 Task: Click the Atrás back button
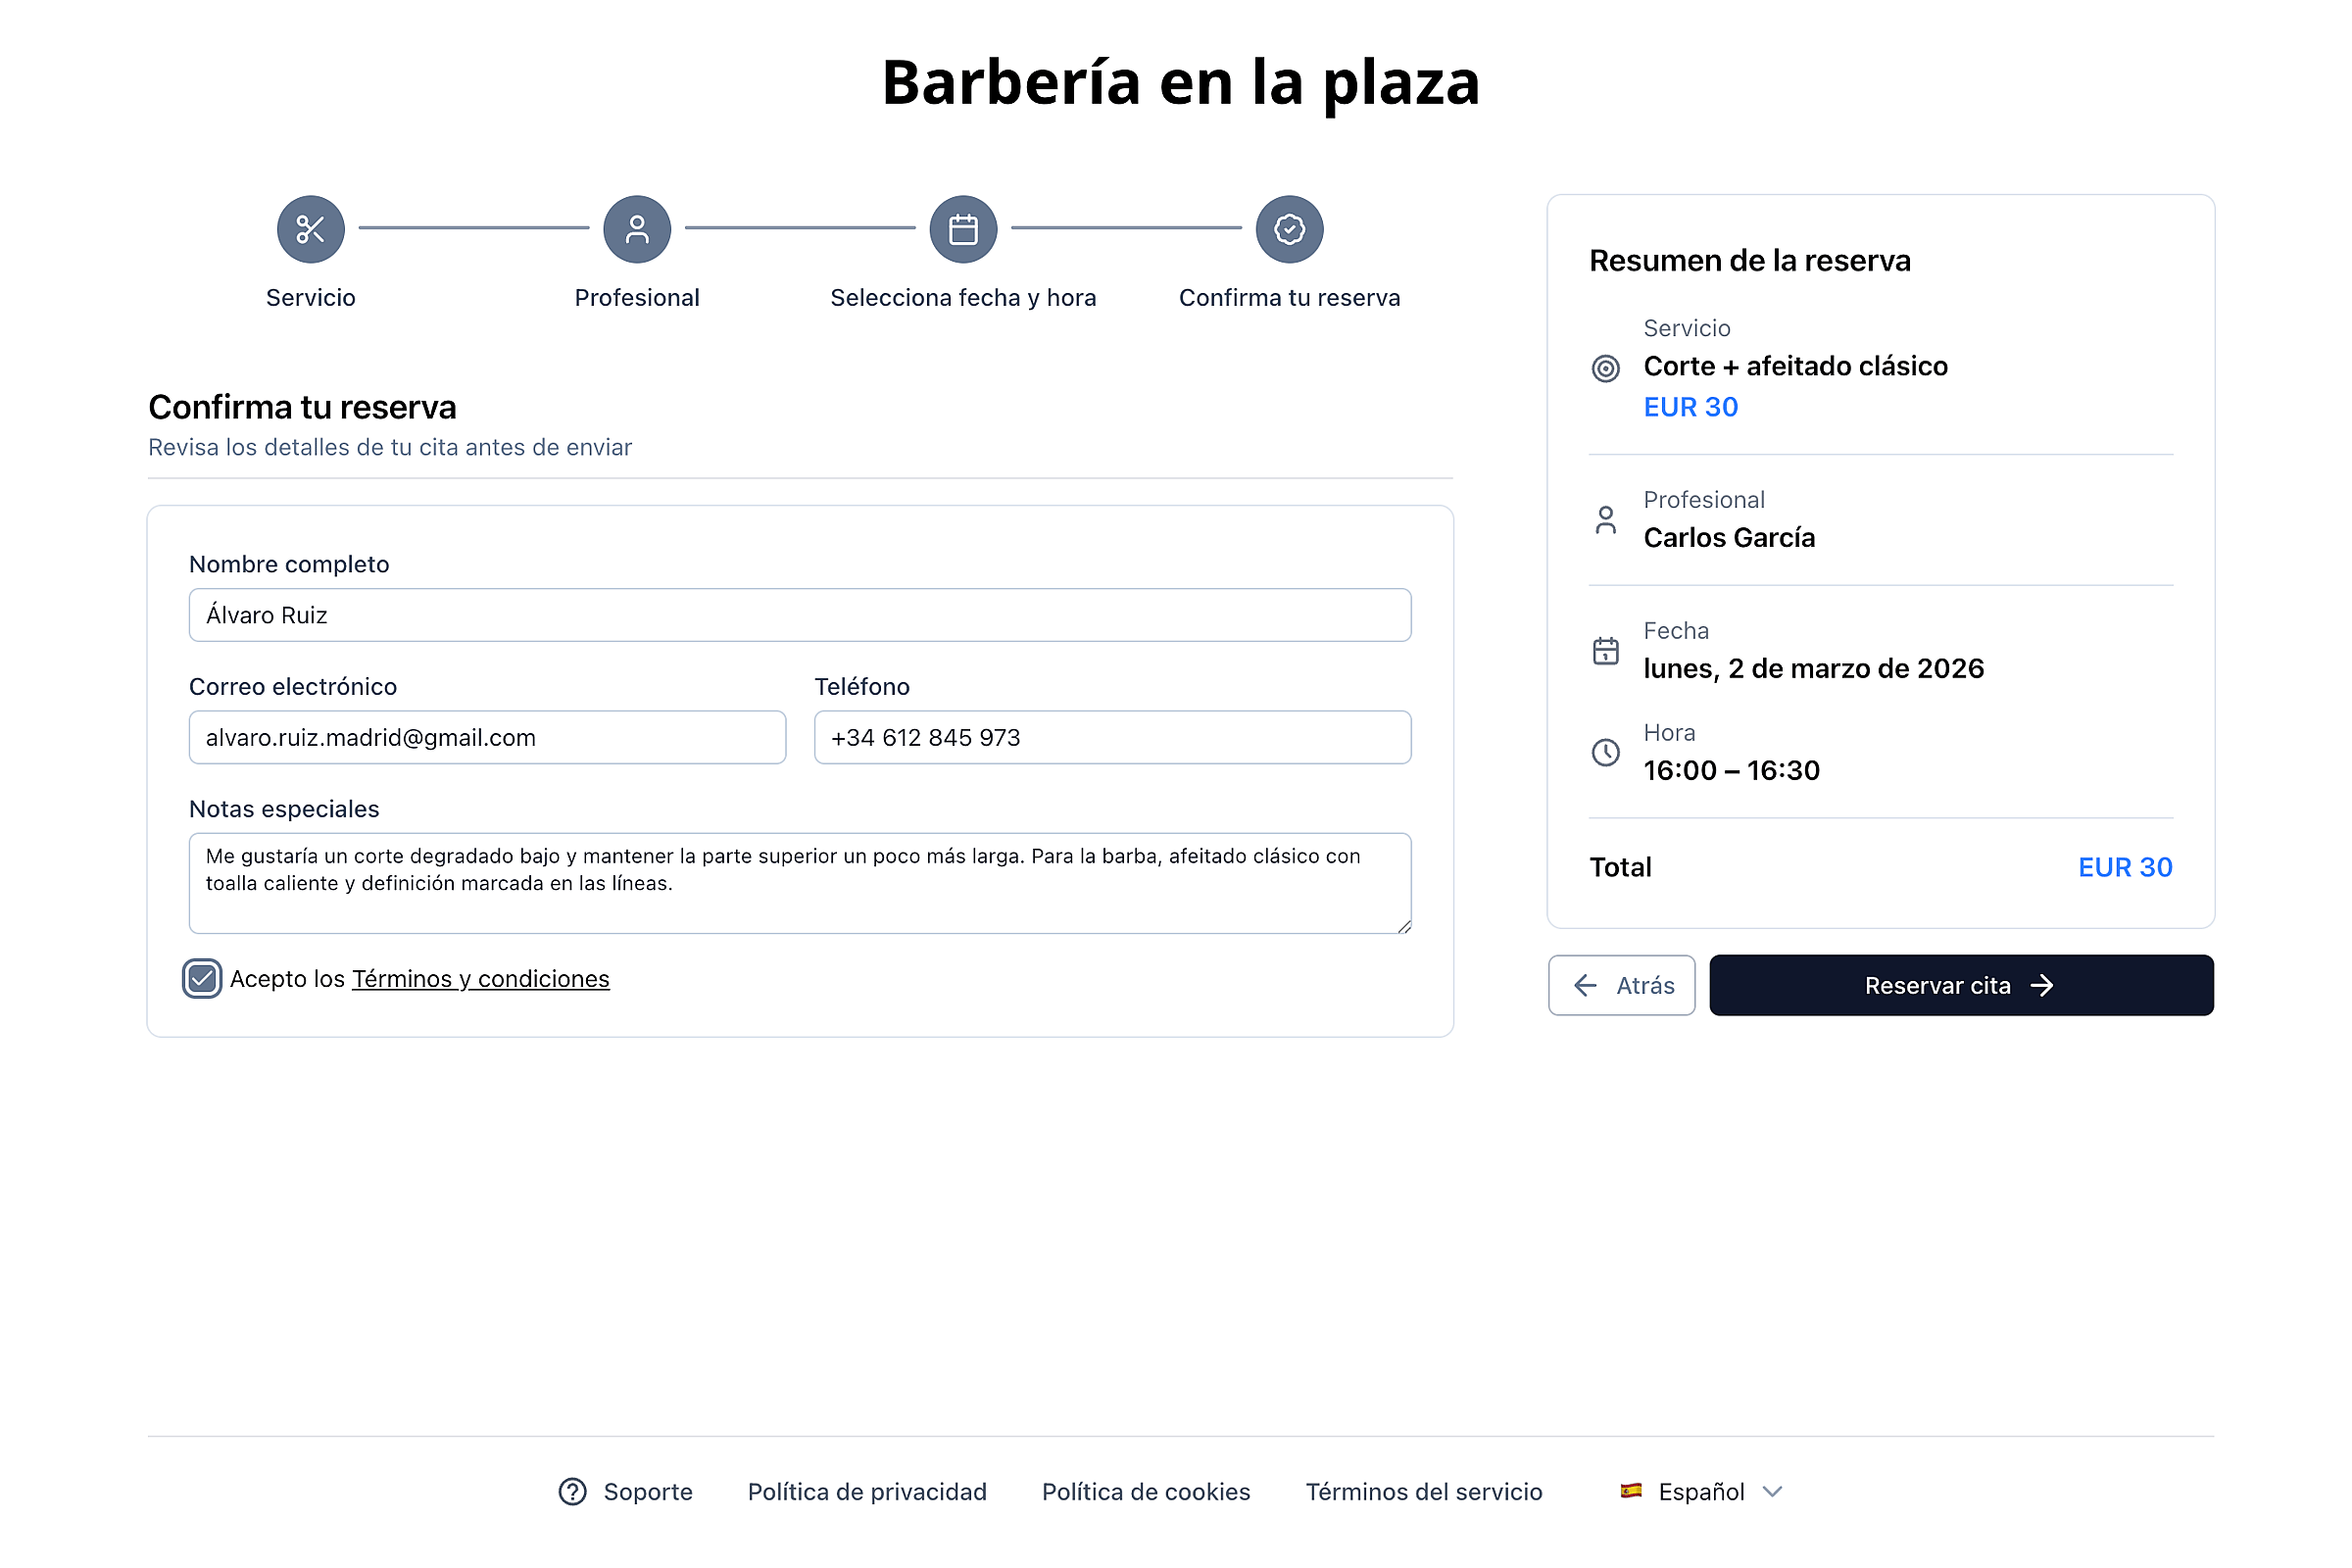[1620, 985]
